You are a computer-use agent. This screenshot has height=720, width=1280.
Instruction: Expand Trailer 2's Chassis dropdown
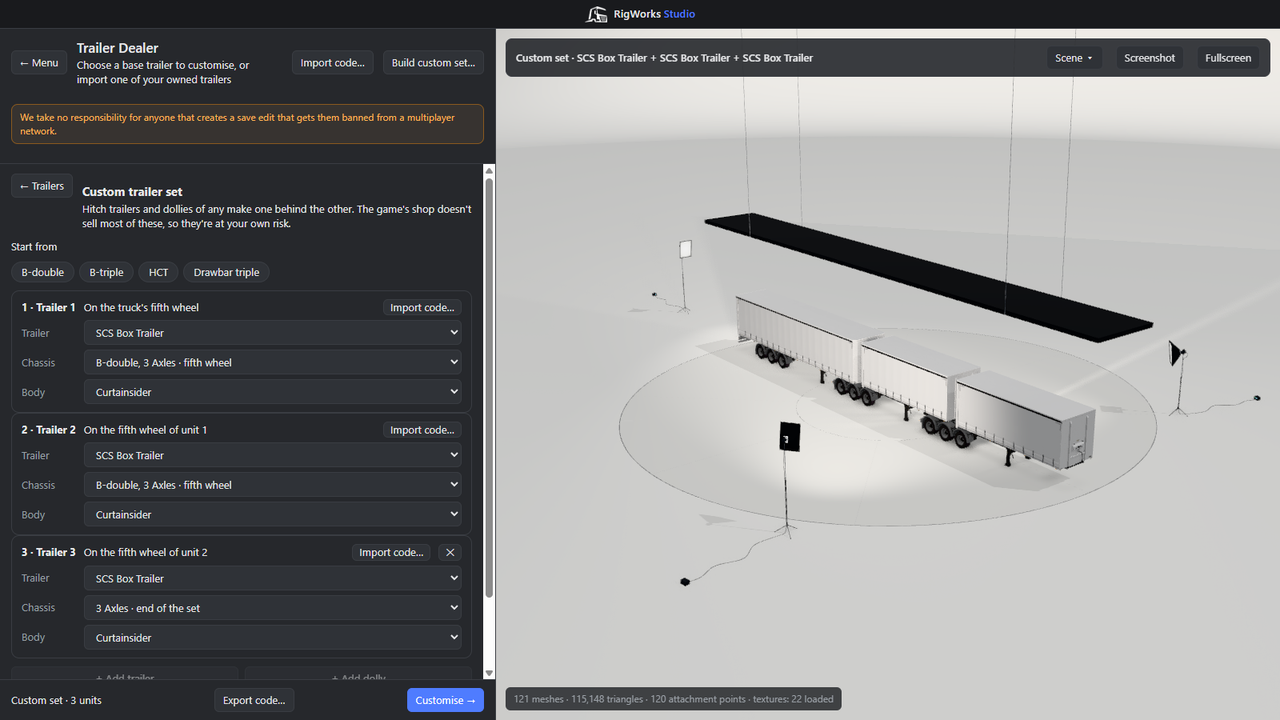273,485
